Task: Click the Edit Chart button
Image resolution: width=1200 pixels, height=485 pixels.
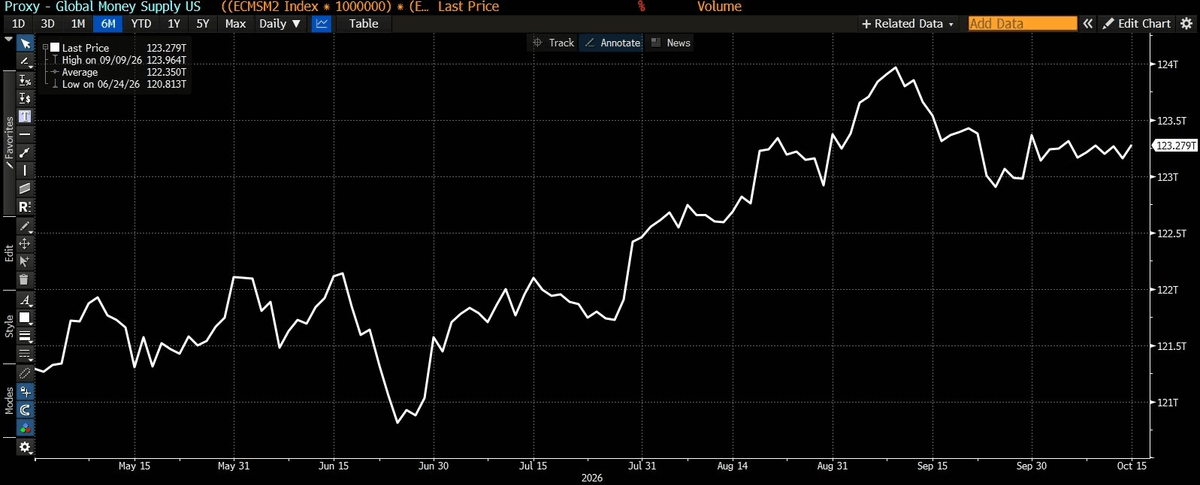Action: 1136,23
